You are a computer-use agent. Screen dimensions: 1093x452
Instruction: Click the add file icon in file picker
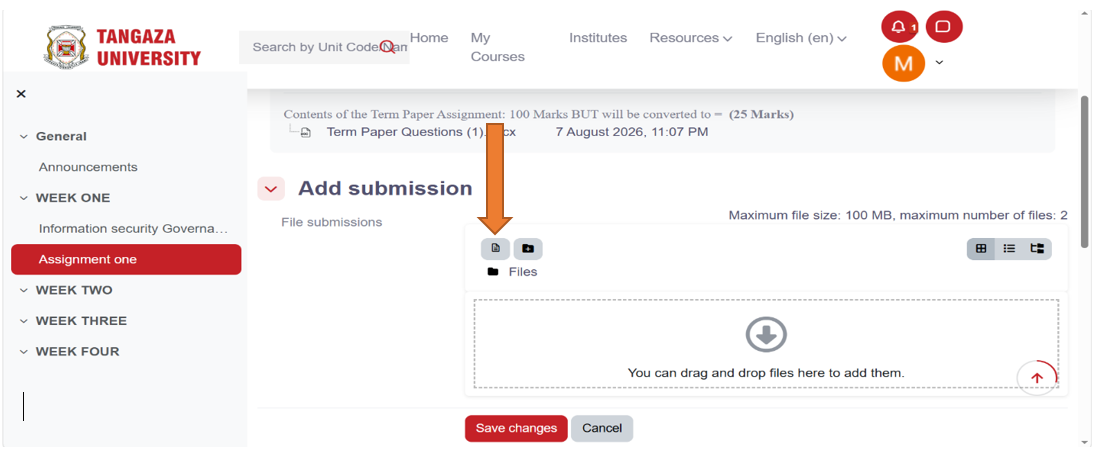[496, 248]
